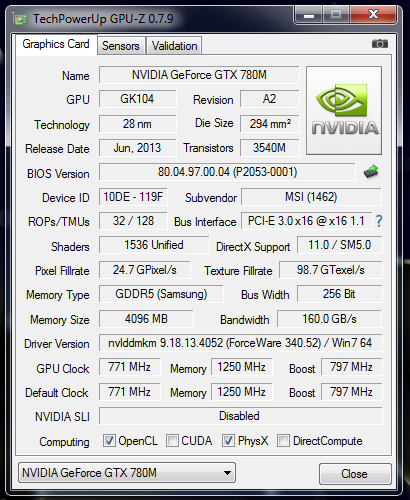The height and width of the screenshot is (500, 410).
Task: Click the DirectX Support label
Action: pos(253,247)
